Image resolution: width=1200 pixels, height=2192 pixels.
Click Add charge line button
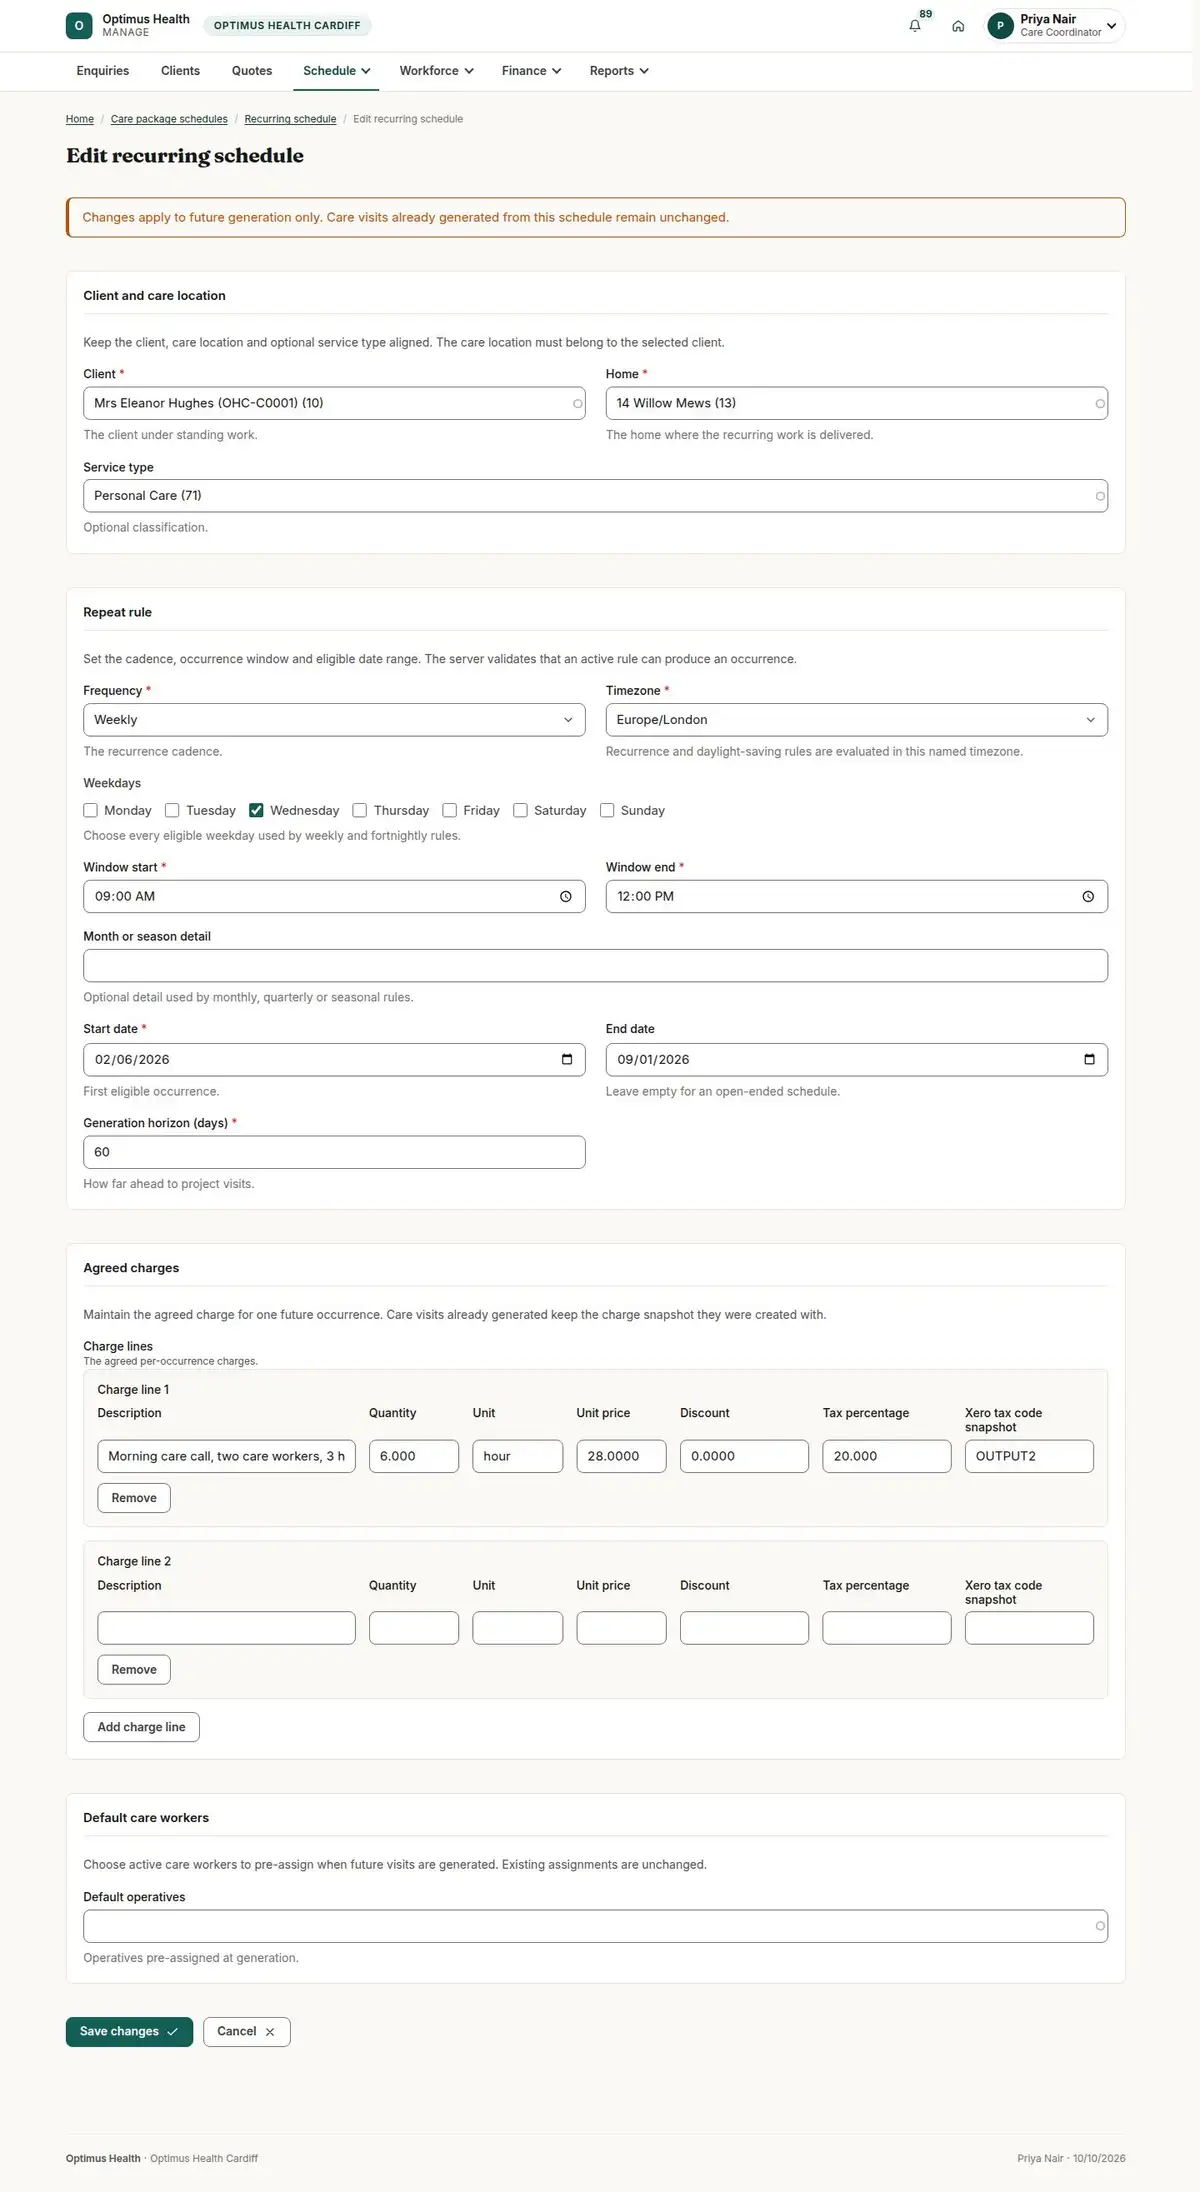coord(141,1727)
